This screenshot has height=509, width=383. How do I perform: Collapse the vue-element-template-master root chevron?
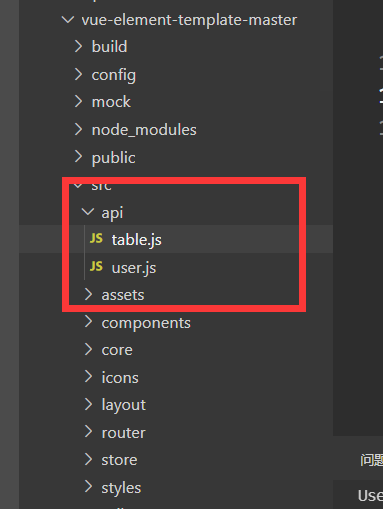tap(68, 20)
